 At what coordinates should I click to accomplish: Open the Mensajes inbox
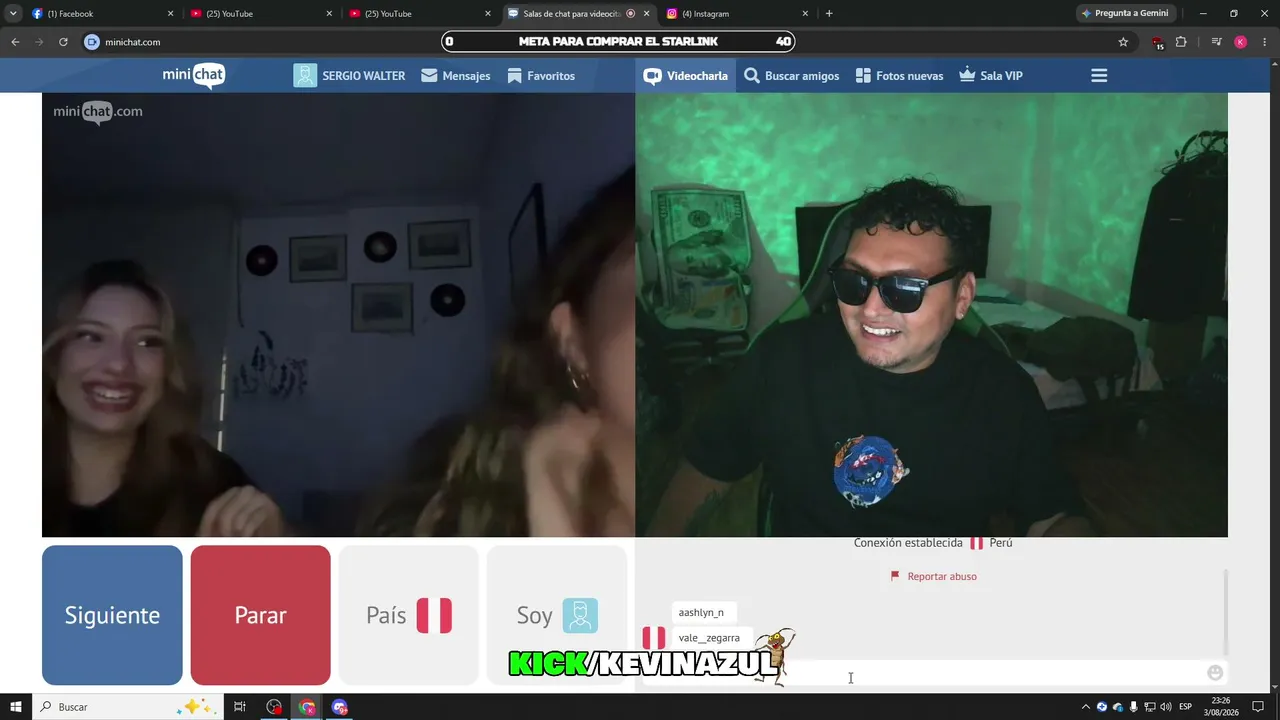(456, 76)
